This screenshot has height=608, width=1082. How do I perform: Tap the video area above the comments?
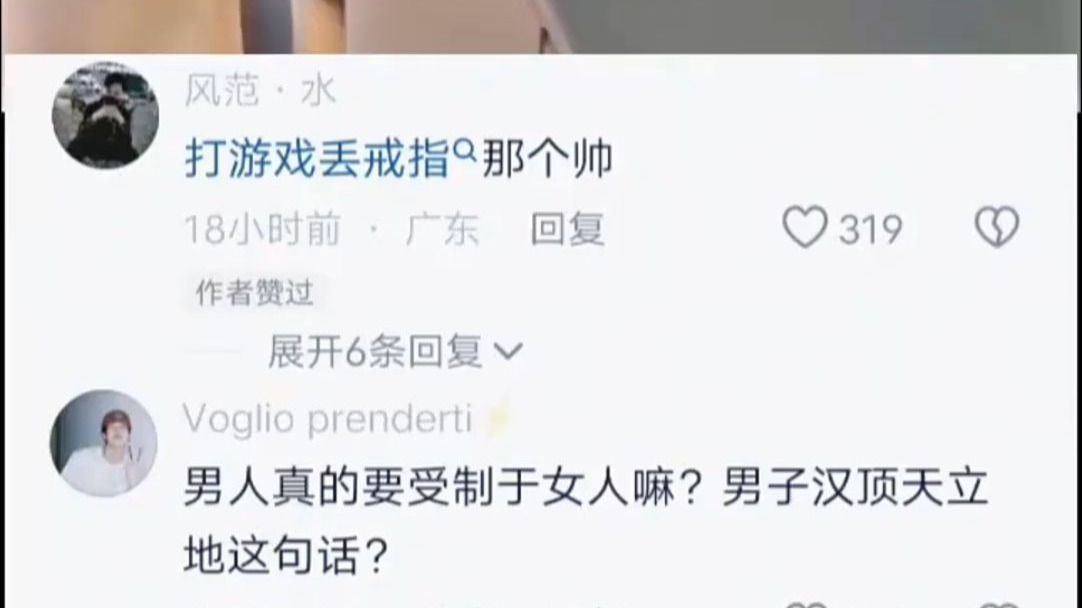(x=541, y=26)
